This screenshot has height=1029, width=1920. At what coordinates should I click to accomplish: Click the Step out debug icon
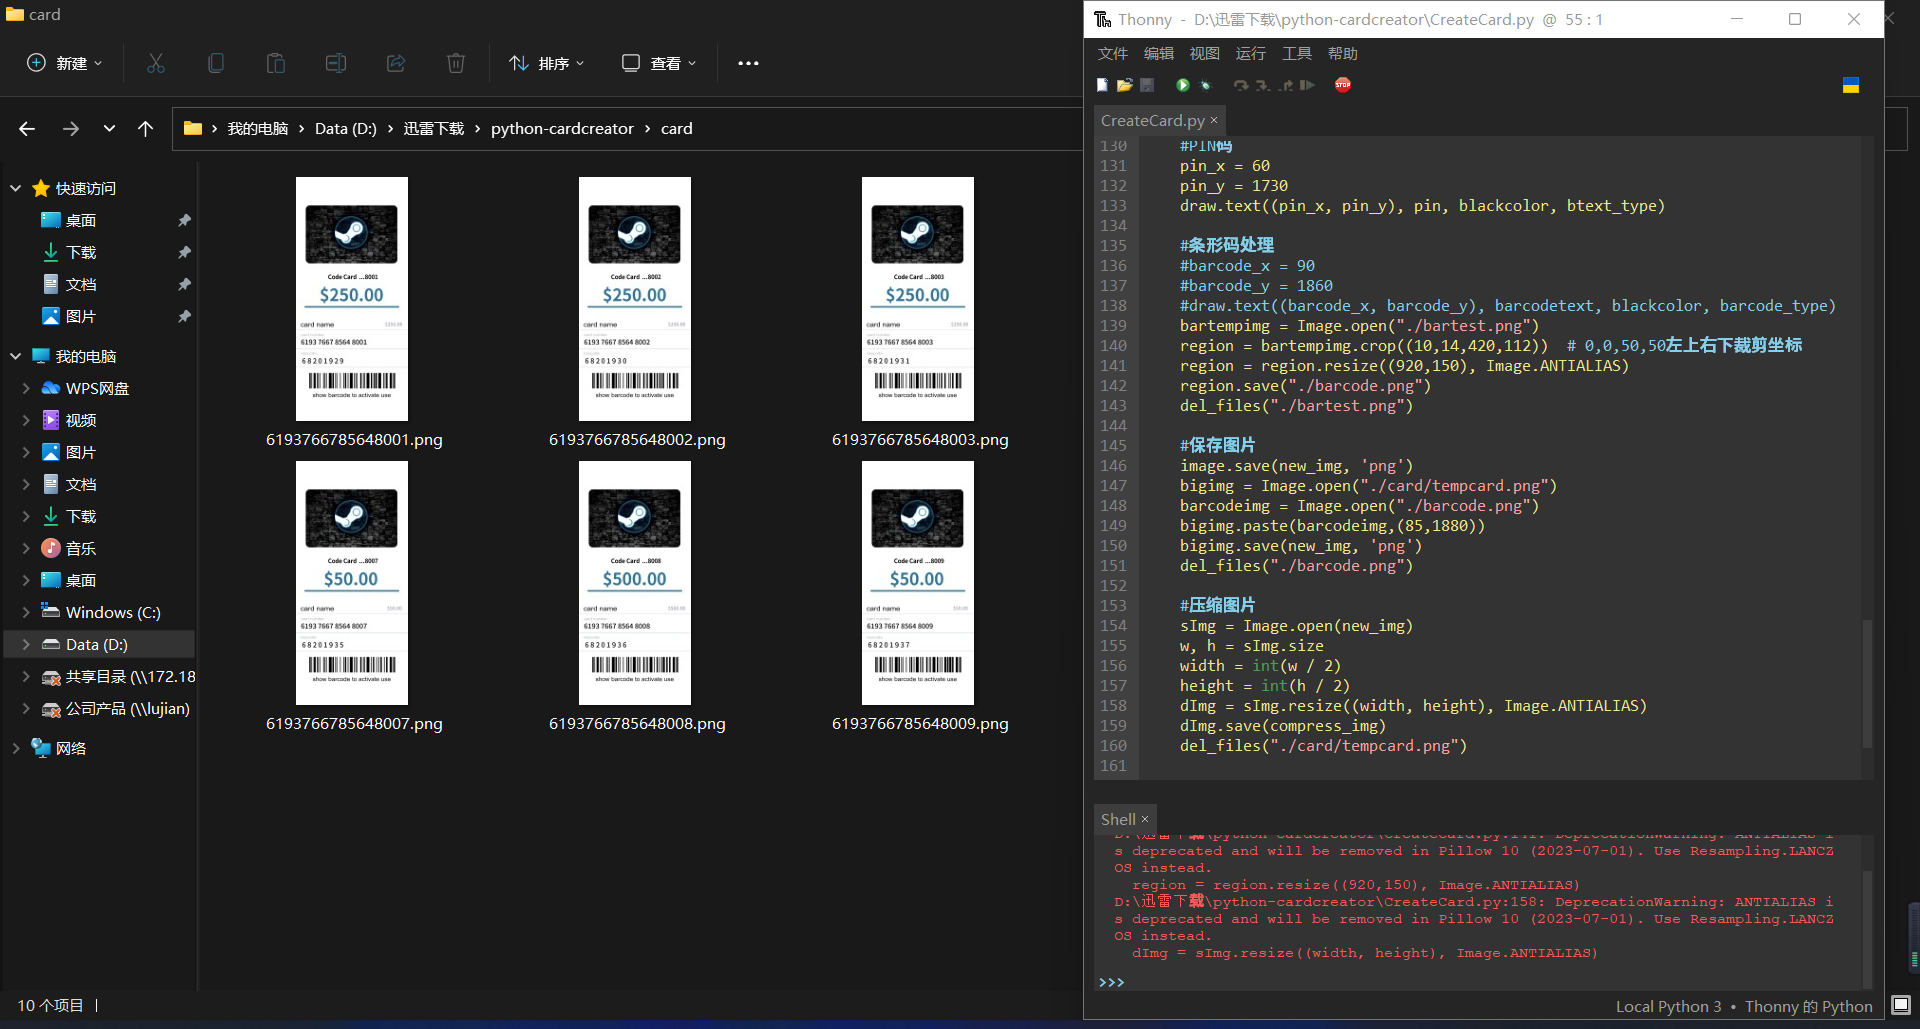(1286, 85)
